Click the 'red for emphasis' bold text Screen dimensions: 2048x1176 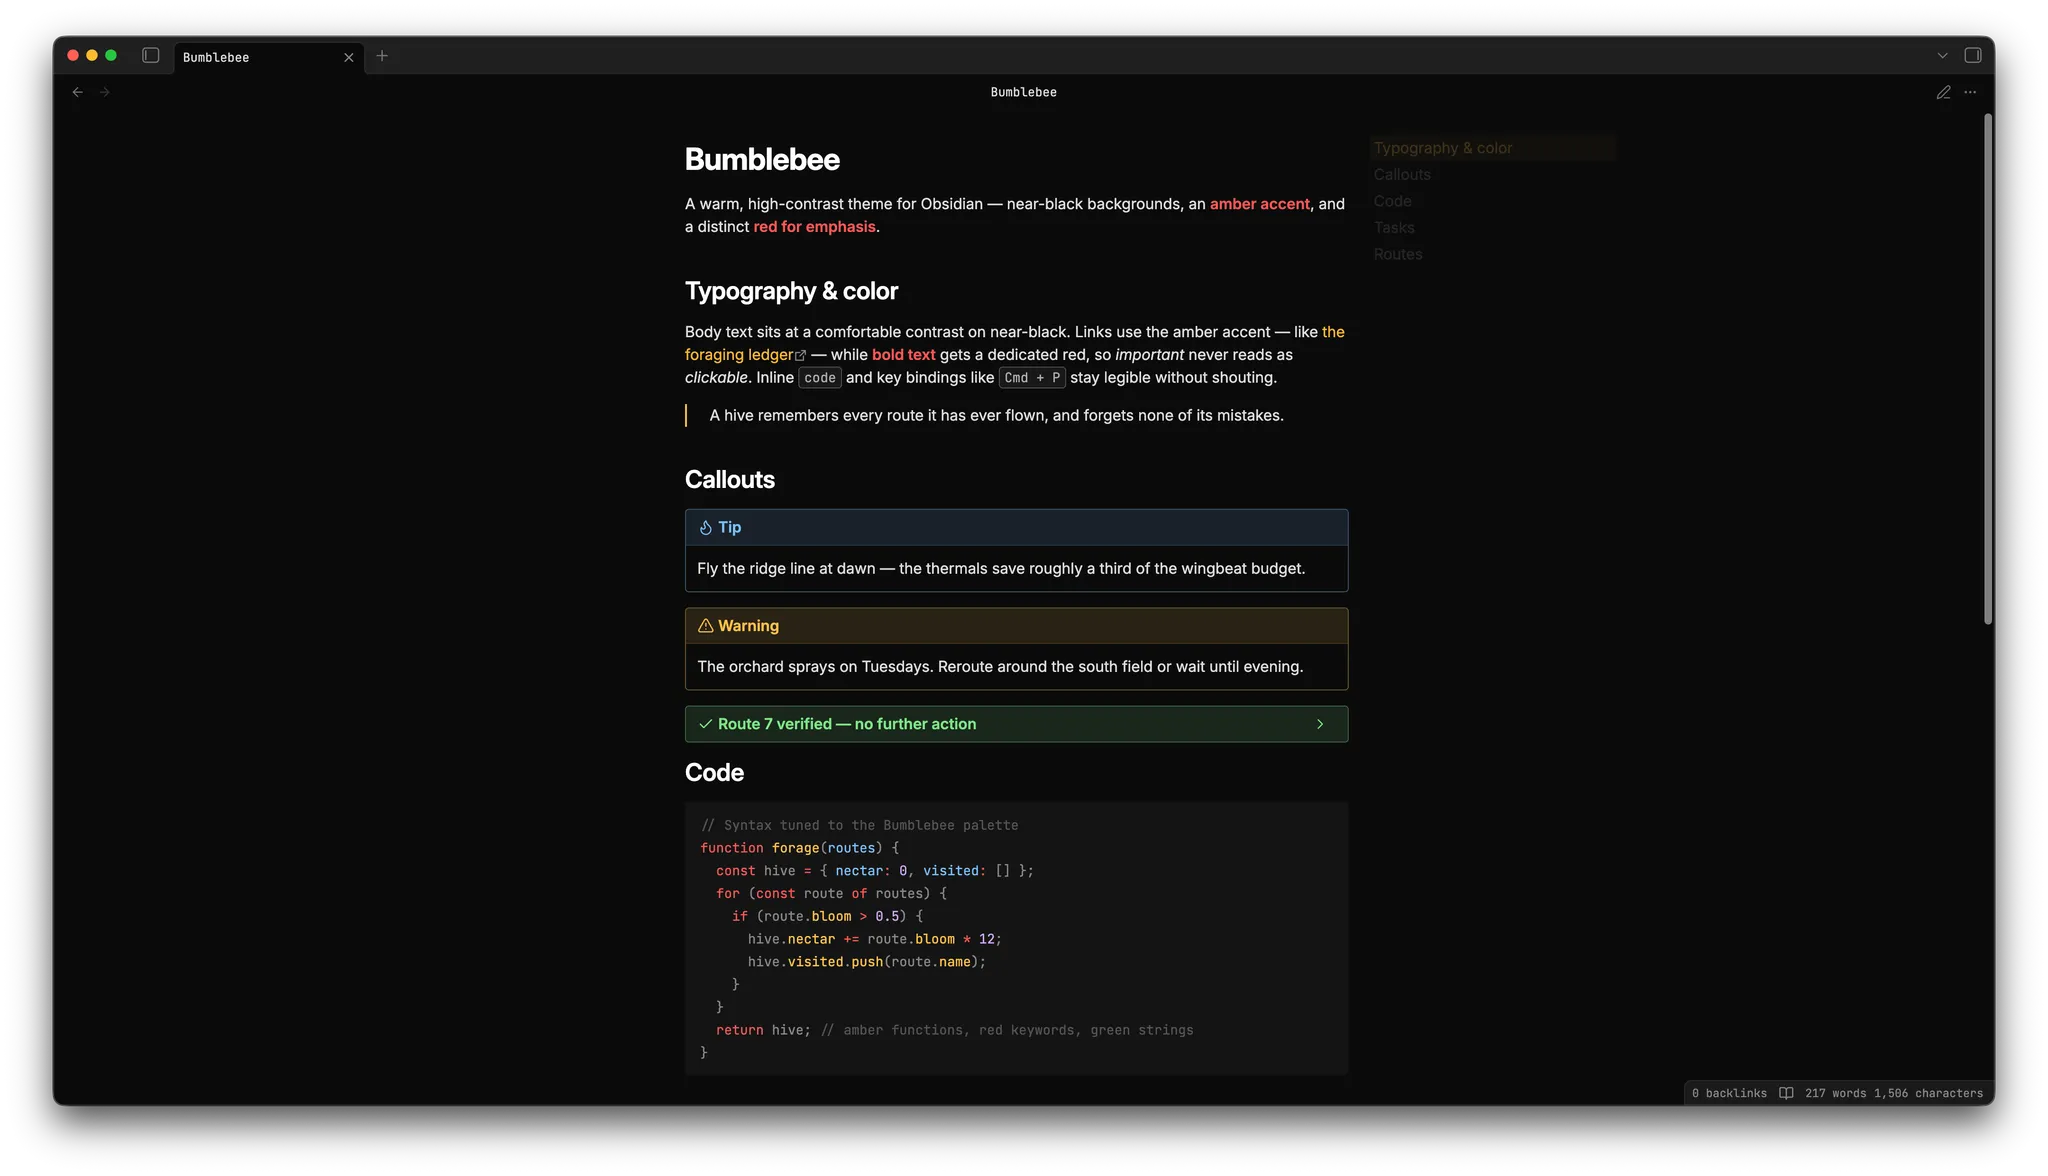[814, 227]
